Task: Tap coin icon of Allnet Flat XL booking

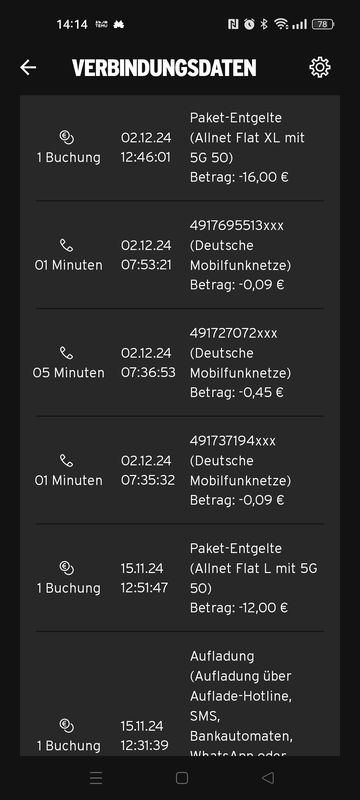Action: pos(67,137)
